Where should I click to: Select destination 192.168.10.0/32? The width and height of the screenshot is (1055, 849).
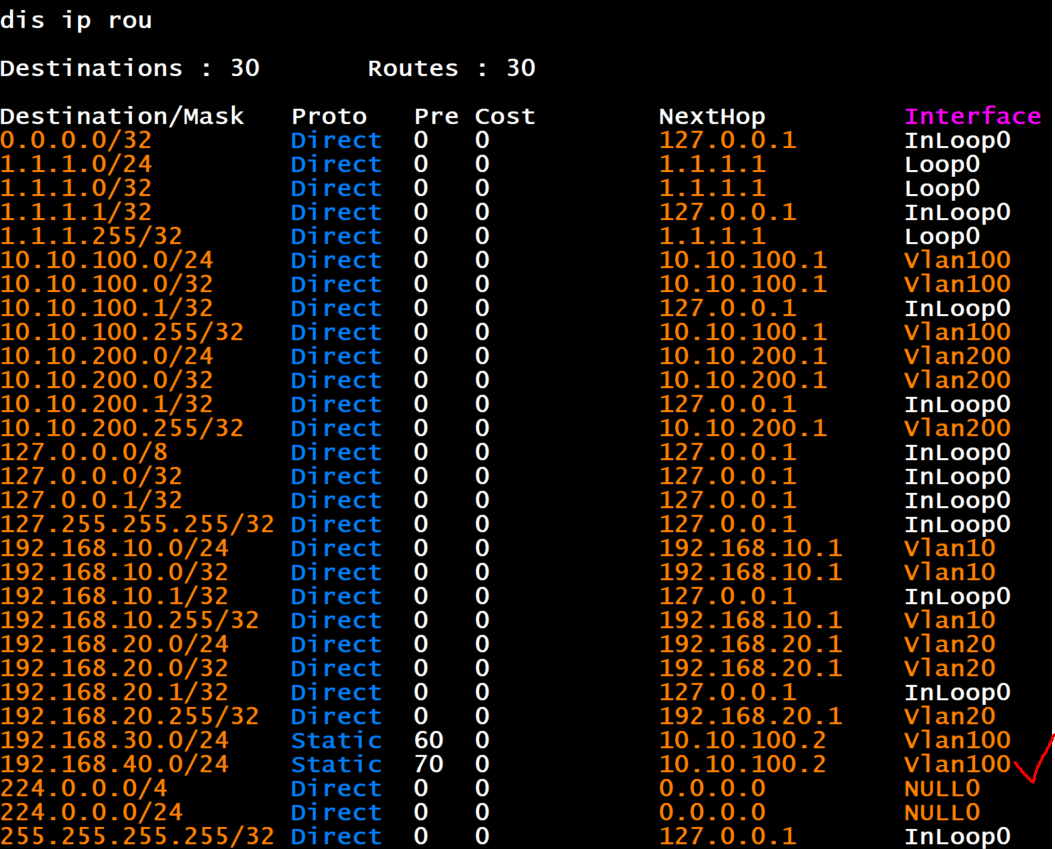[114, 572]
